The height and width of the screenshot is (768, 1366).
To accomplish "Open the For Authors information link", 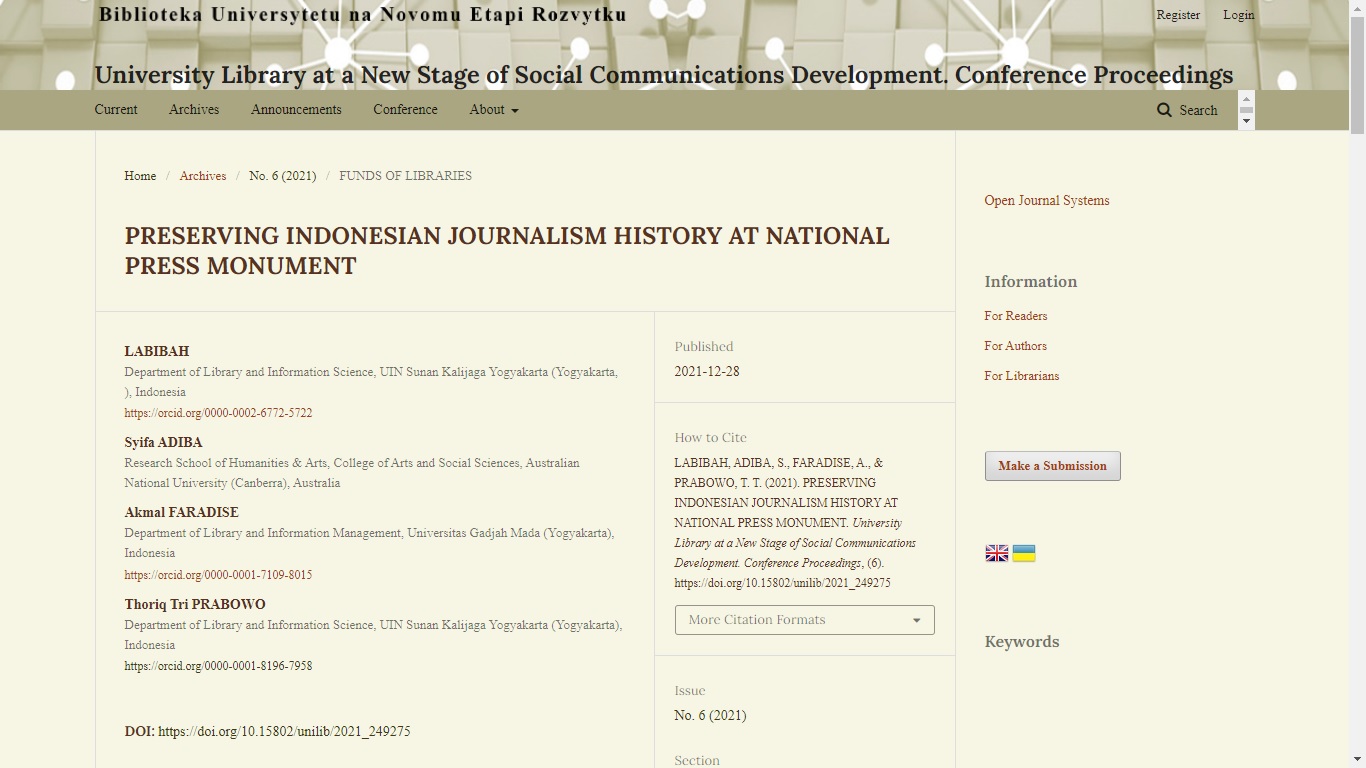I will point(1016,346).
